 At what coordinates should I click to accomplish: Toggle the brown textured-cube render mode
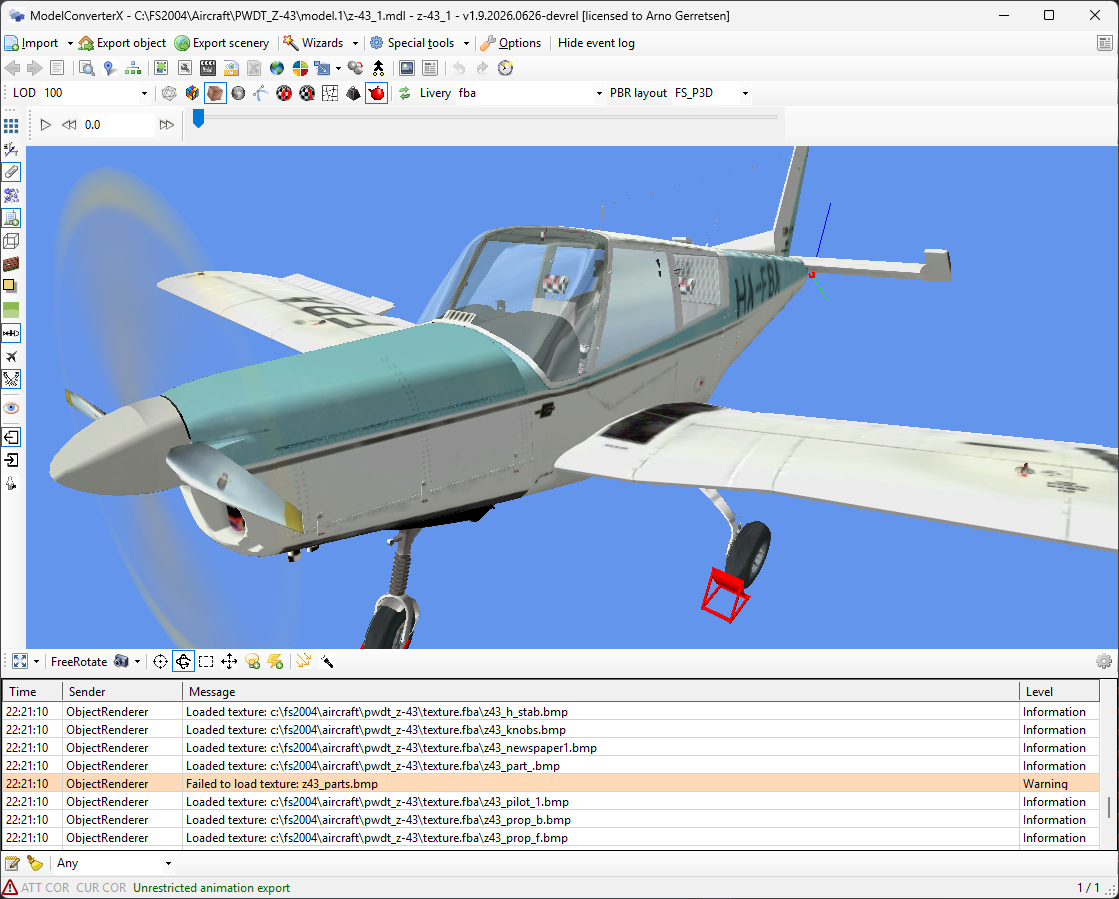coord(215,93)
